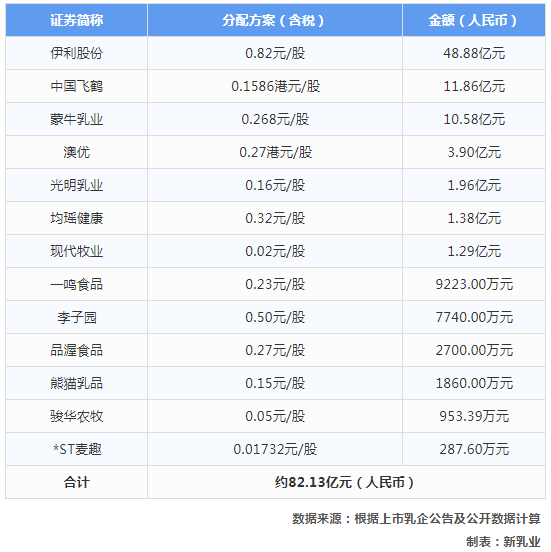Click the 制表：新乳业 credit line
Viewport: 551px width, 552px height.
pyautogui.click(x=503, y=541)
